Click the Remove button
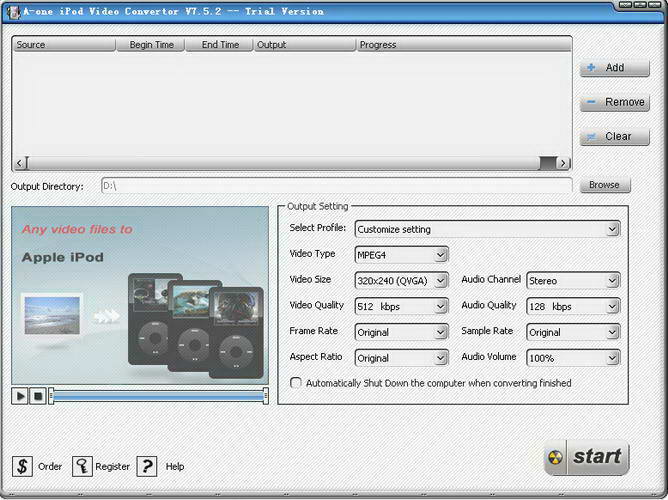Screen dimensions: 668x500 [614, 102]
